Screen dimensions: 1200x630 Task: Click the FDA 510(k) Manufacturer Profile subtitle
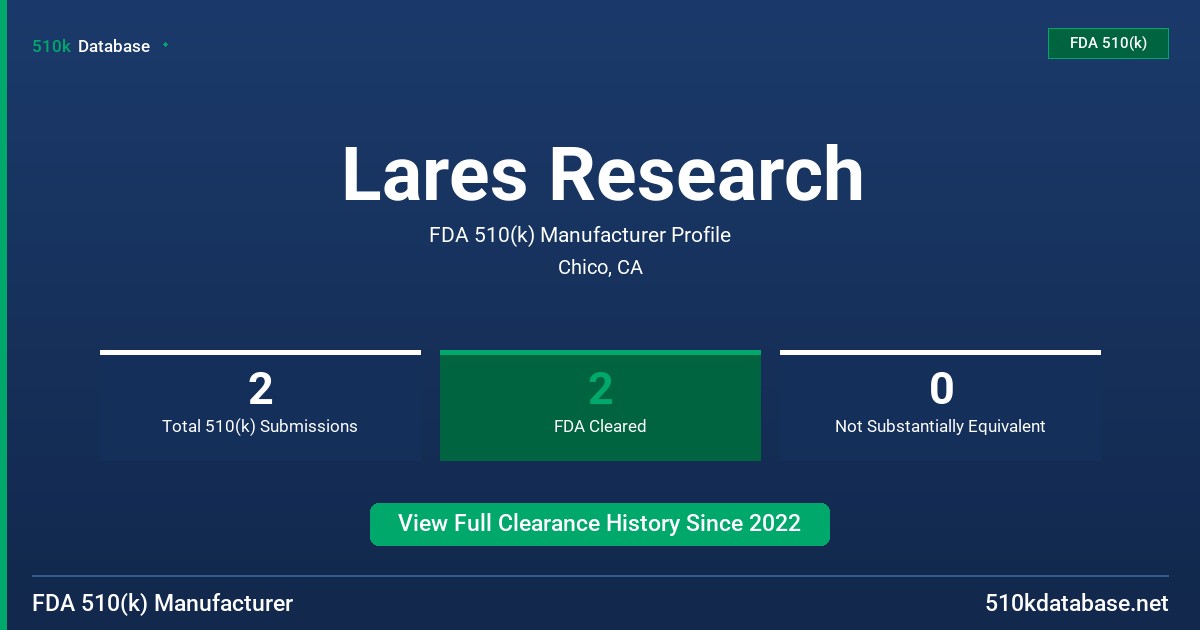point(580,235)
